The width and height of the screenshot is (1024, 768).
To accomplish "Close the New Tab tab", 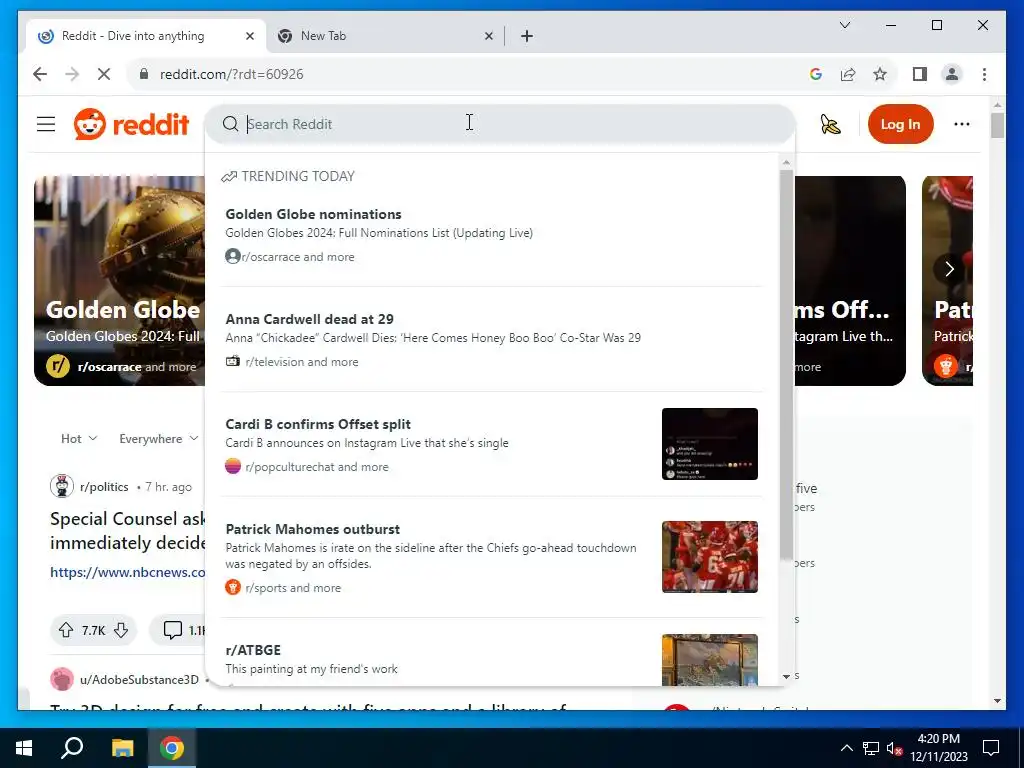I will (x=488, y=36).
